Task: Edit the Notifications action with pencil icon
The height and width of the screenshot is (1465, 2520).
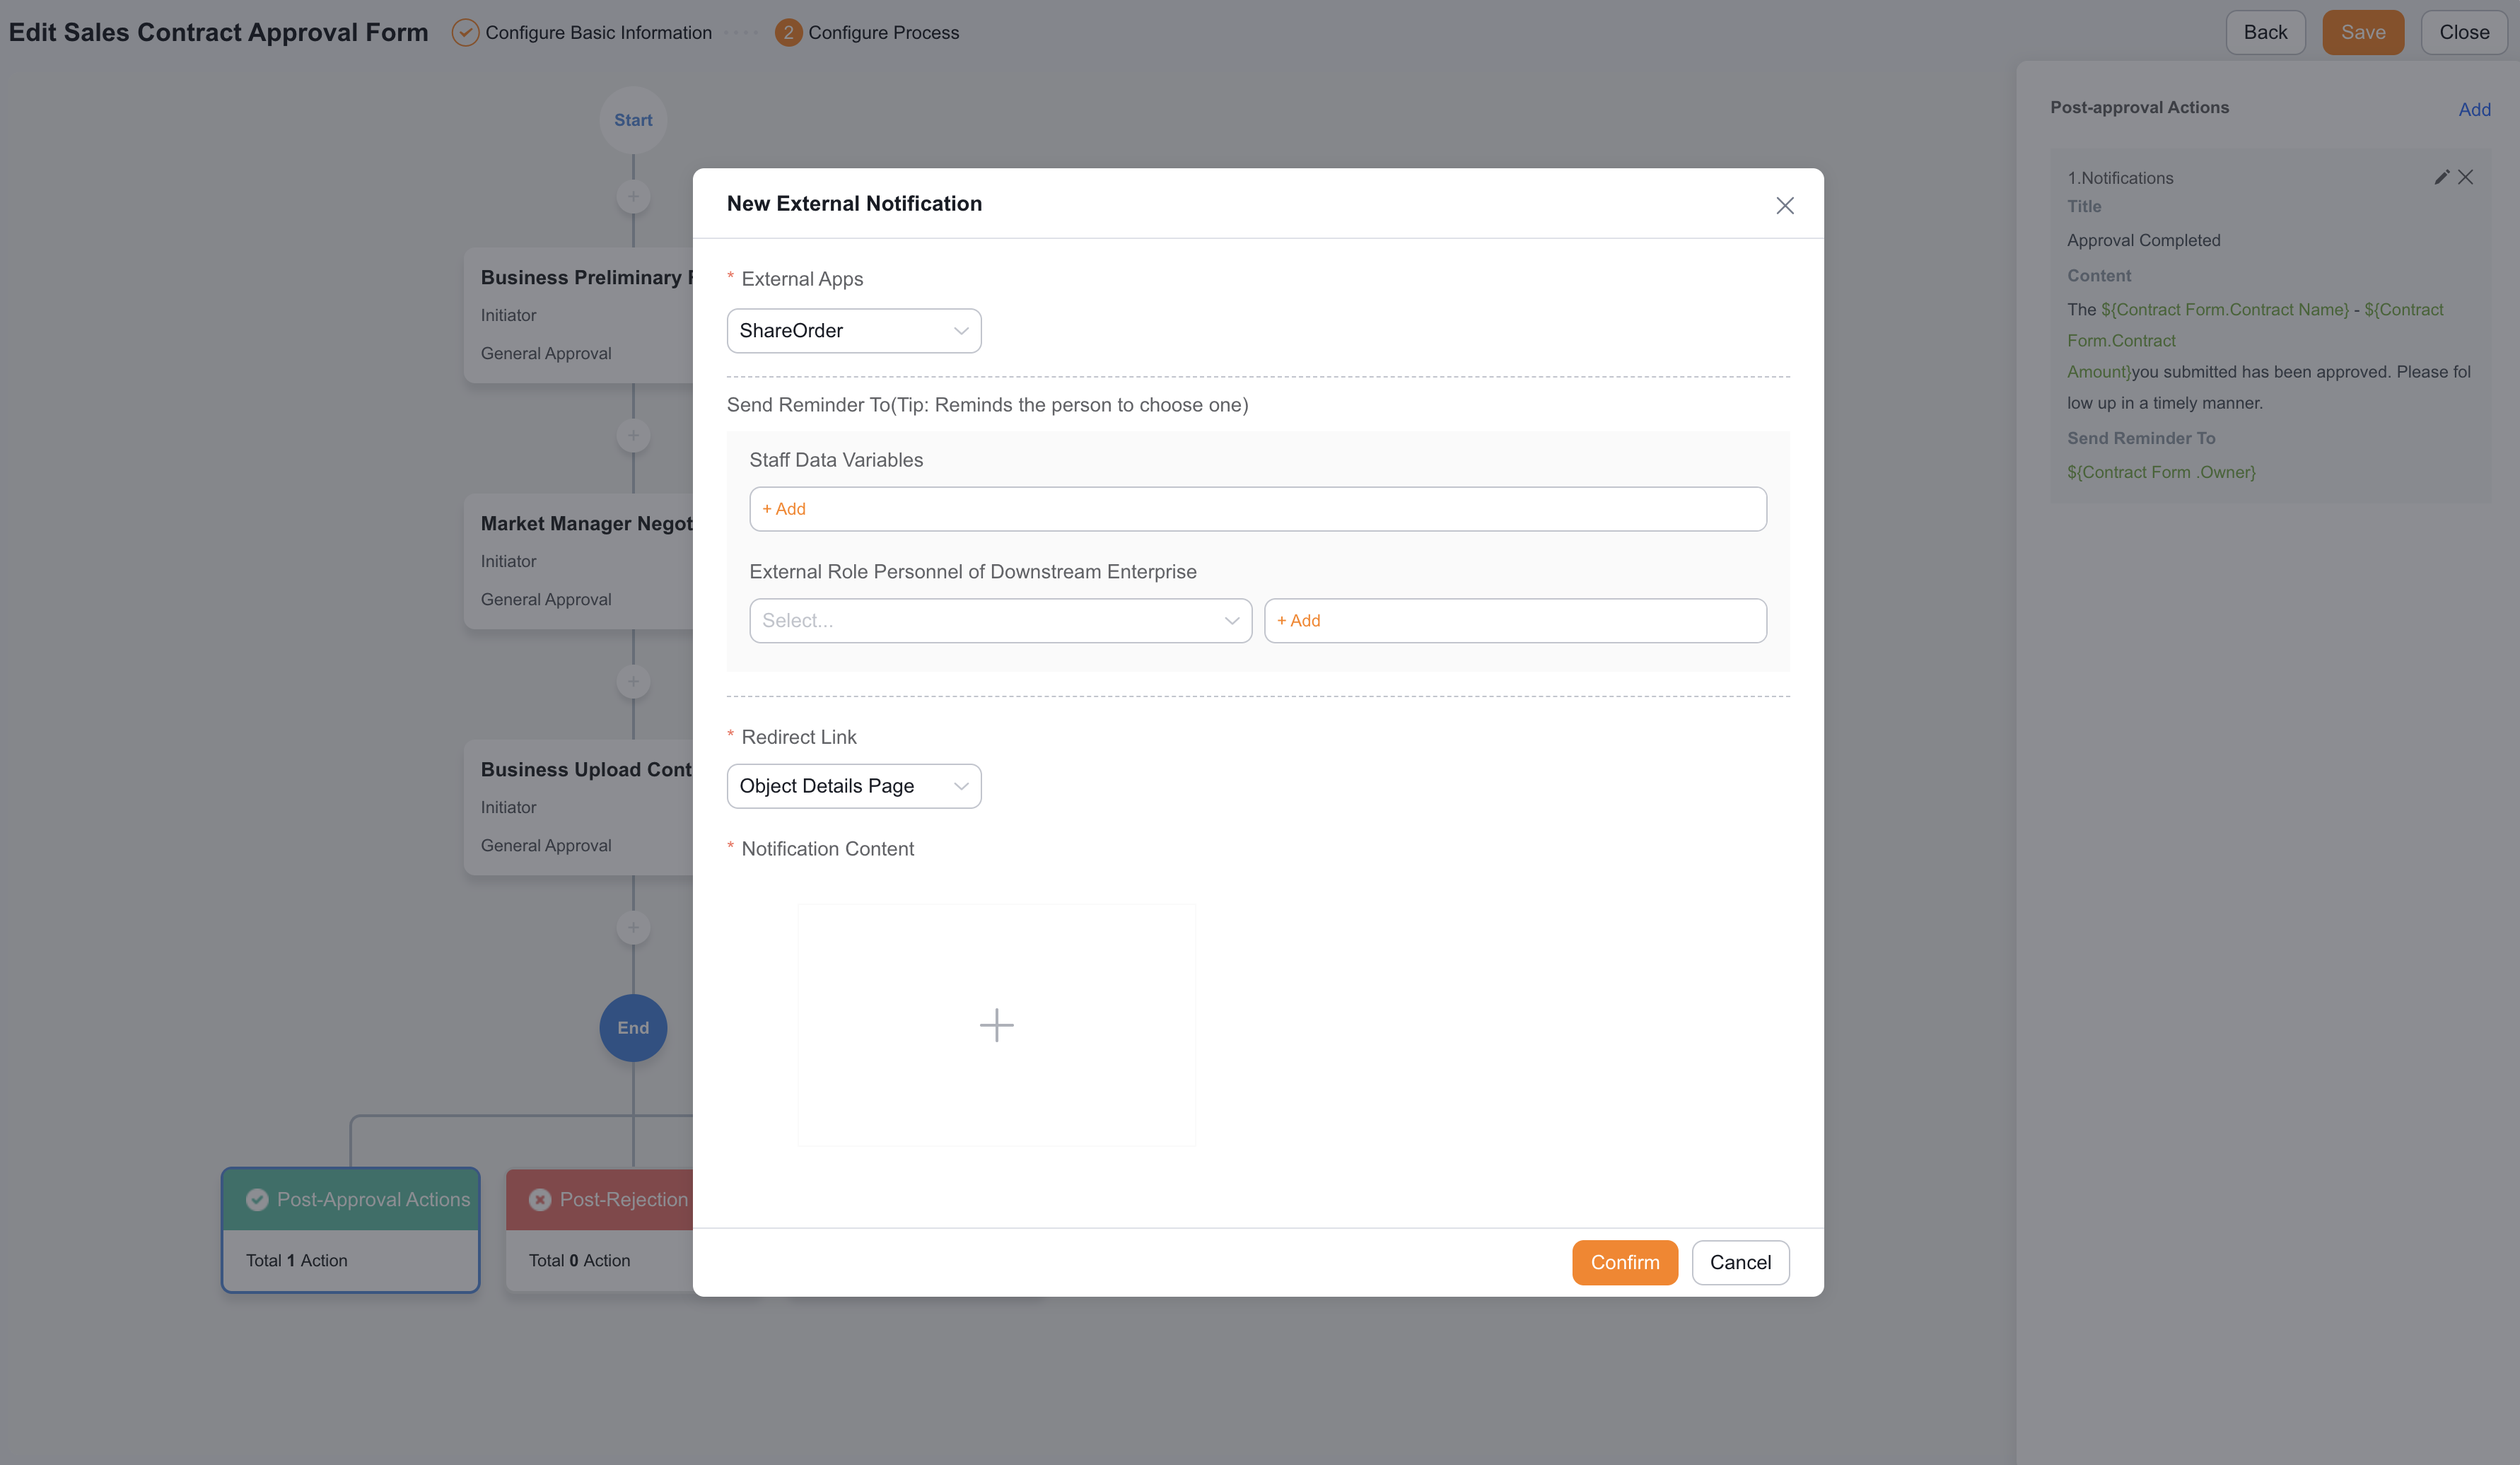Action: (x=2441, y=177)
